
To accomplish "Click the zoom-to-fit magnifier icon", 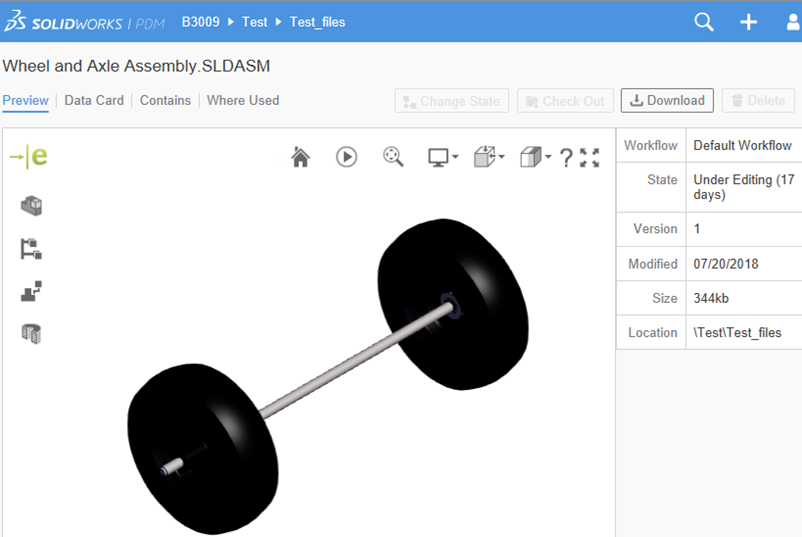I will pyautogui.click(x=393, y=157).
